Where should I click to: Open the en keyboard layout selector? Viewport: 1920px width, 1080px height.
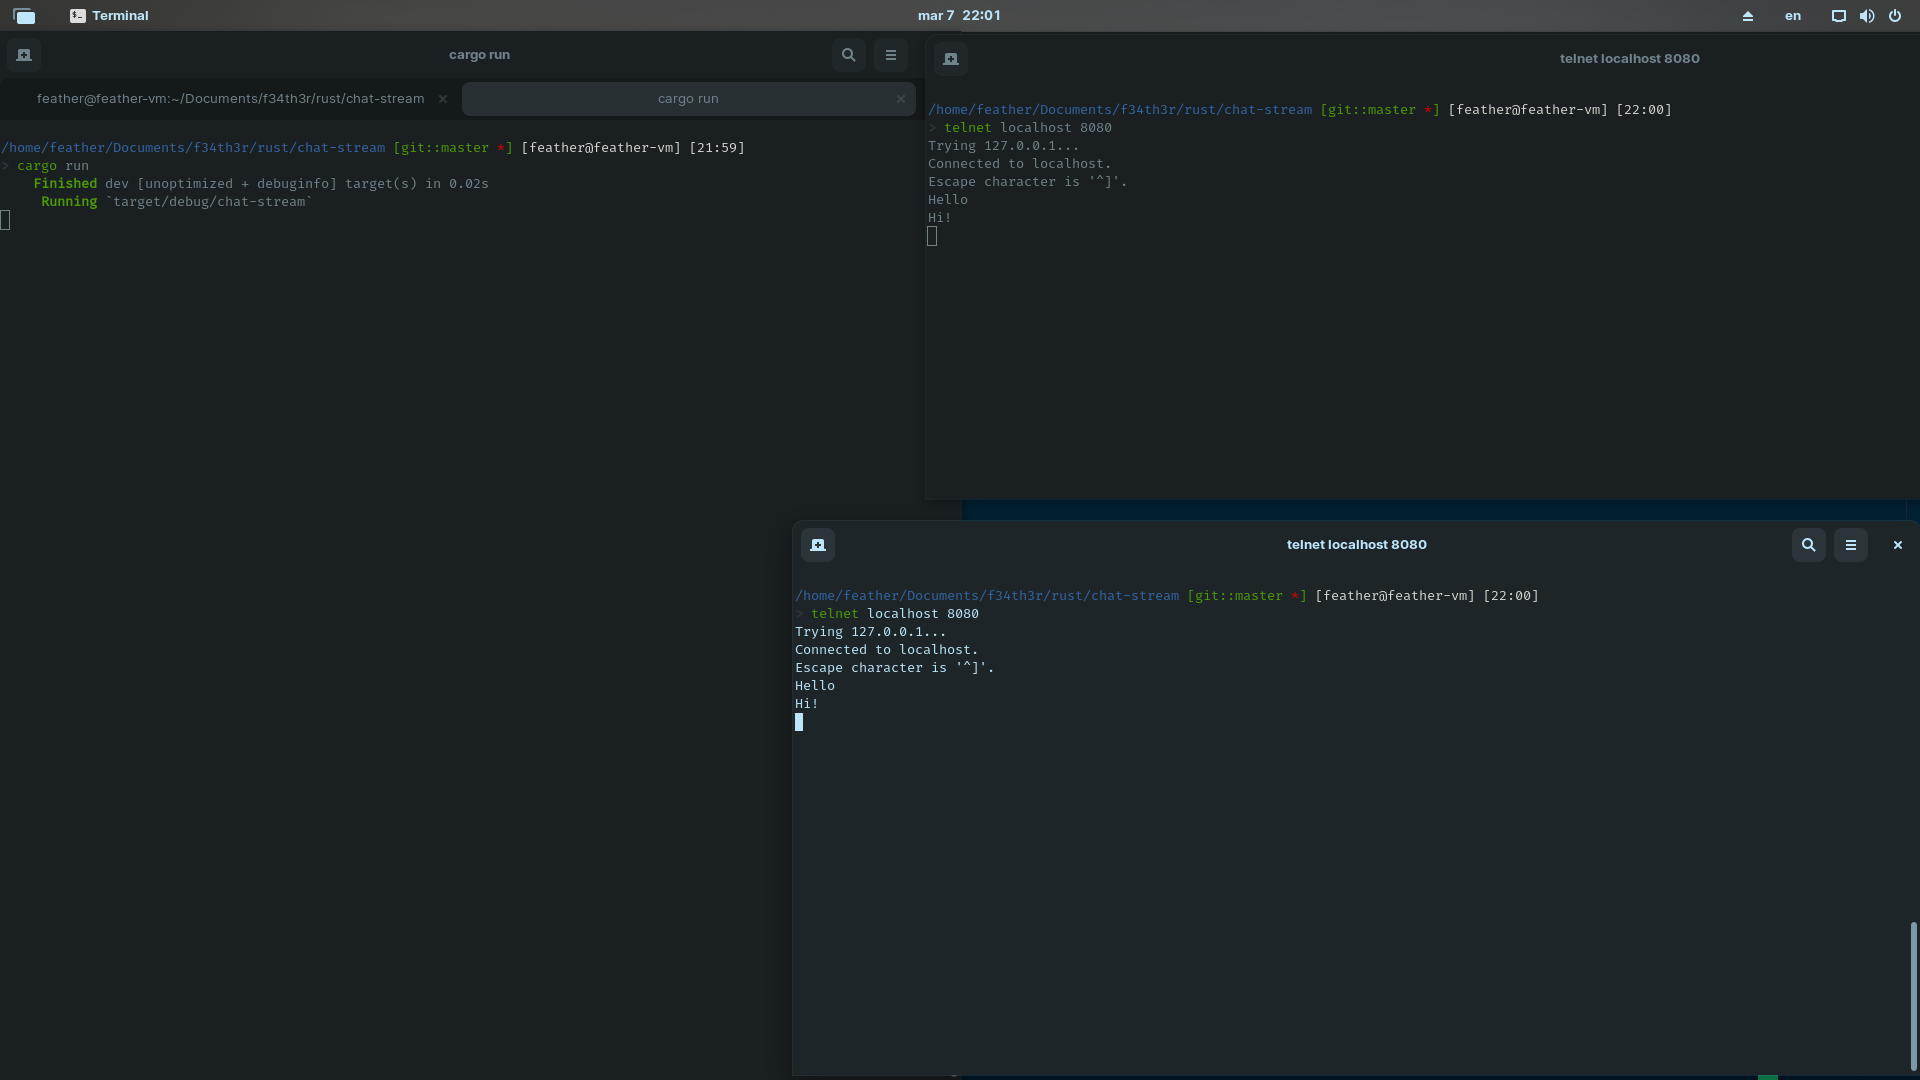(1793, 16)
